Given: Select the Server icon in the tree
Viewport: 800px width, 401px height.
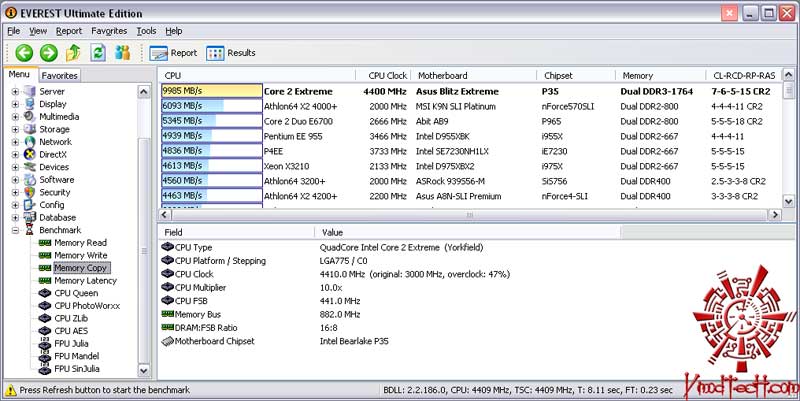Looking at the screenshot, I should point(30,91).
